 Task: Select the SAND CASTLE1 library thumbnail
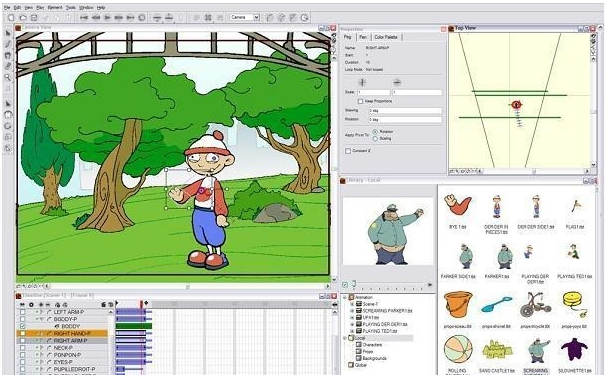497,349
